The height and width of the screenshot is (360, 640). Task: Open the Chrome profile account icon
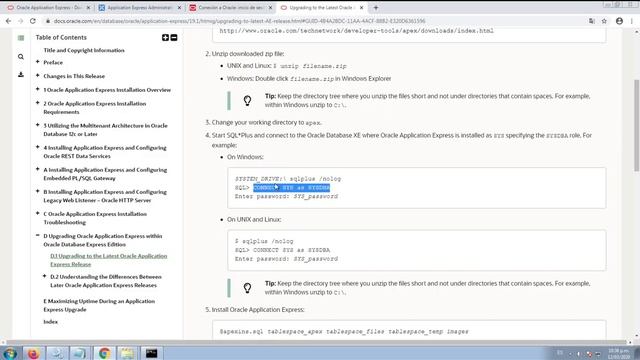(619, 21)
